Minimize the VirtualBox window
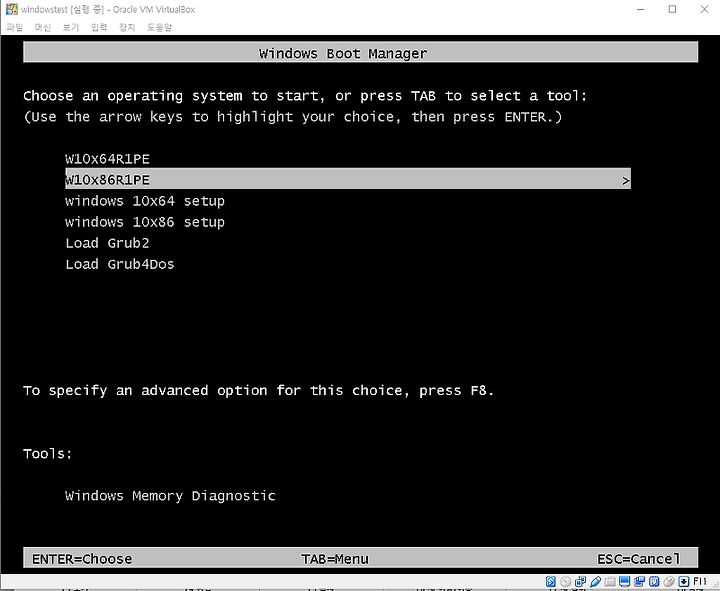This screenshot has width=720, height=591. point(641,9)
